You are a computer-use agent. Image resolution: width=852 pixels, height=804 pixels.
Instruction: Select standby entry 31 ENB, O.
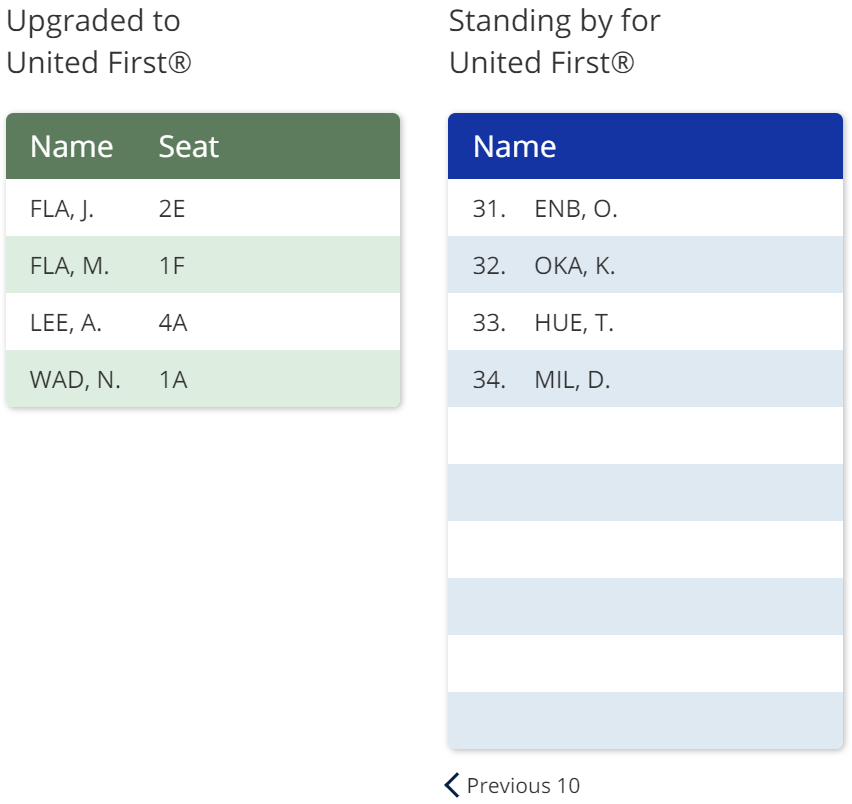click(x=645, y=208)
